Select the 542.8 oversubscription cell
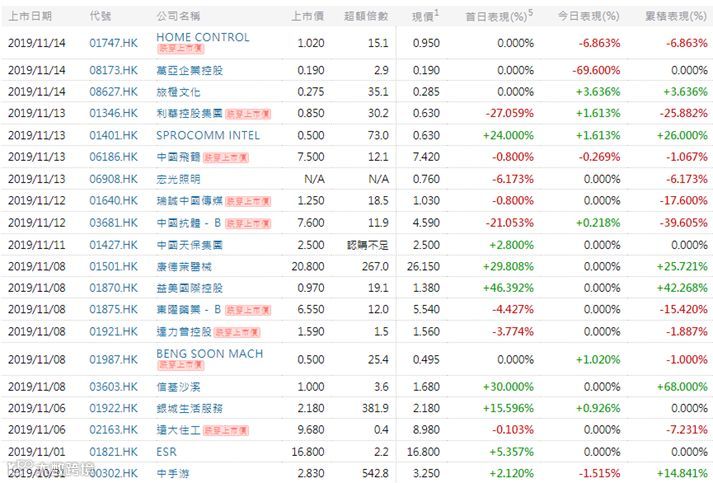This screenshot has height=483, width=713. pyautogui.click(x=375, y=473)
